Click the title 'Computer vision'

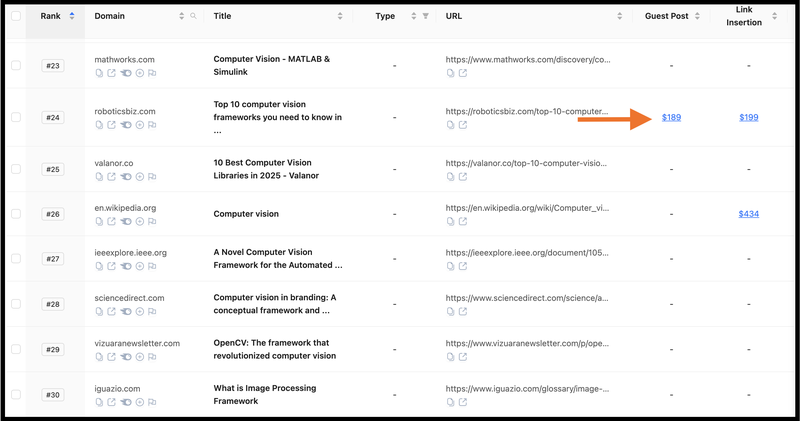click(246, 214)
